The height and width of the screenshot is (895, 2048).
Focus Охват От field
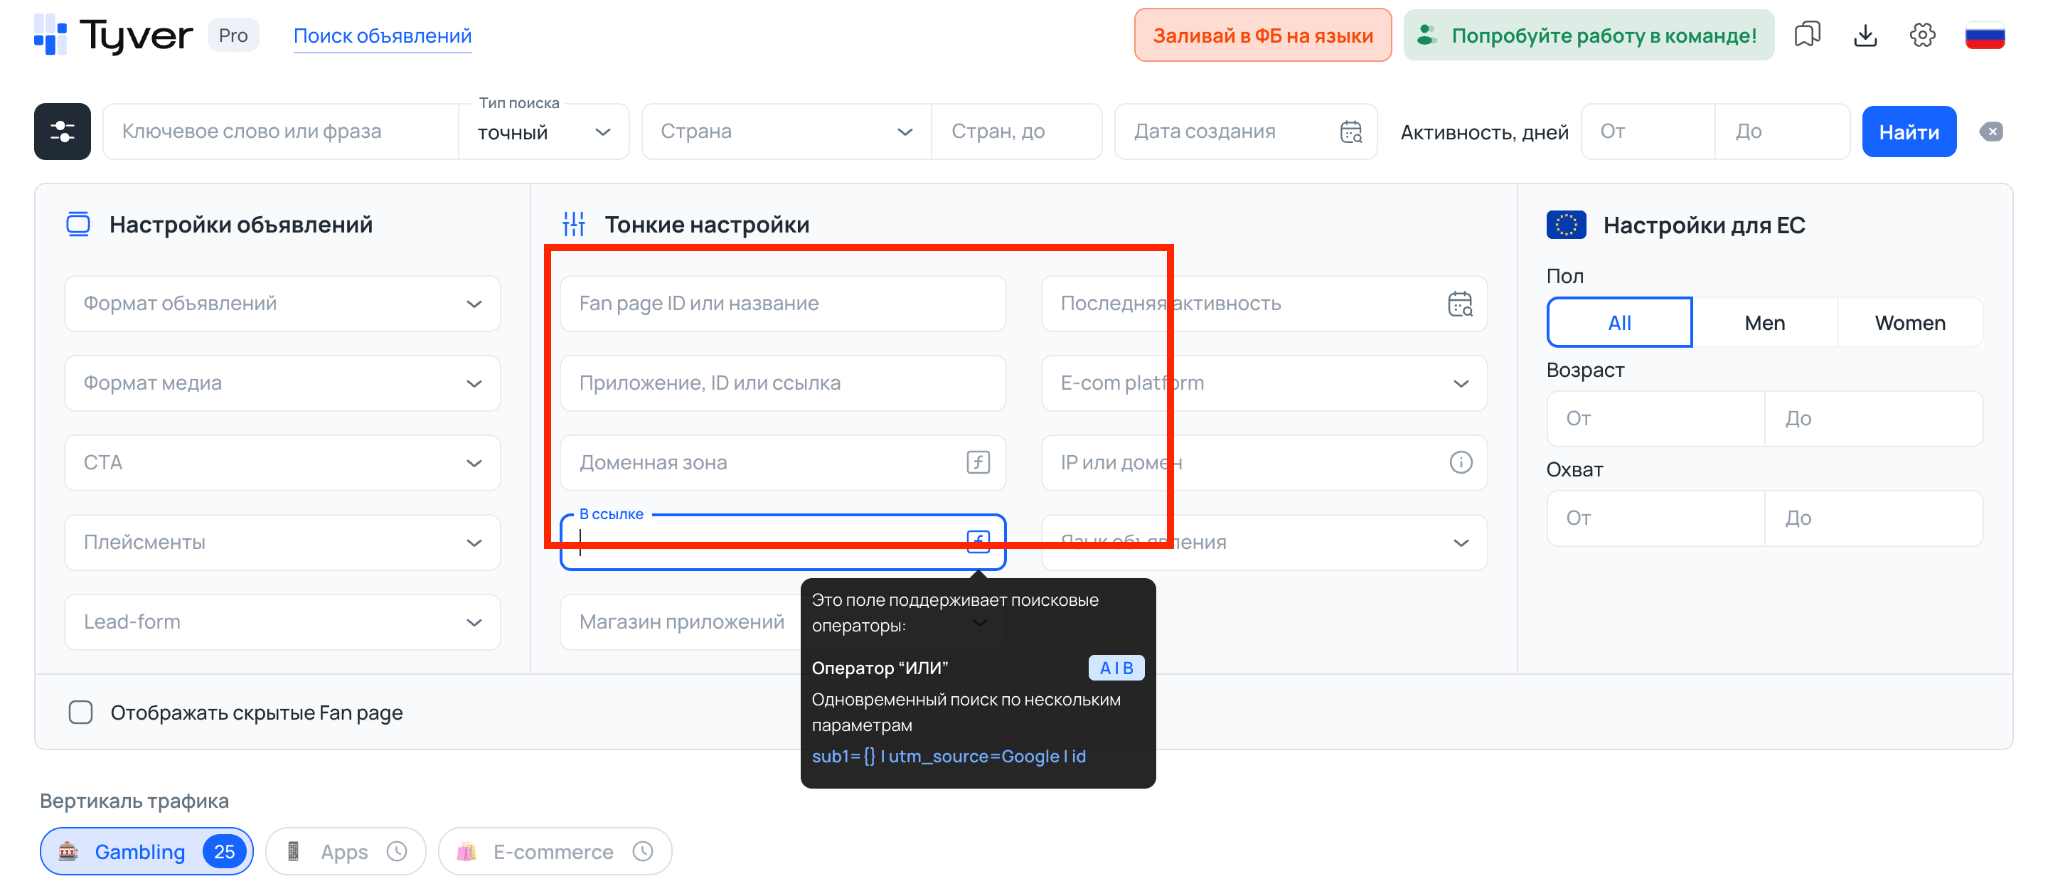pyautogui.click(x=1655, y=518)
